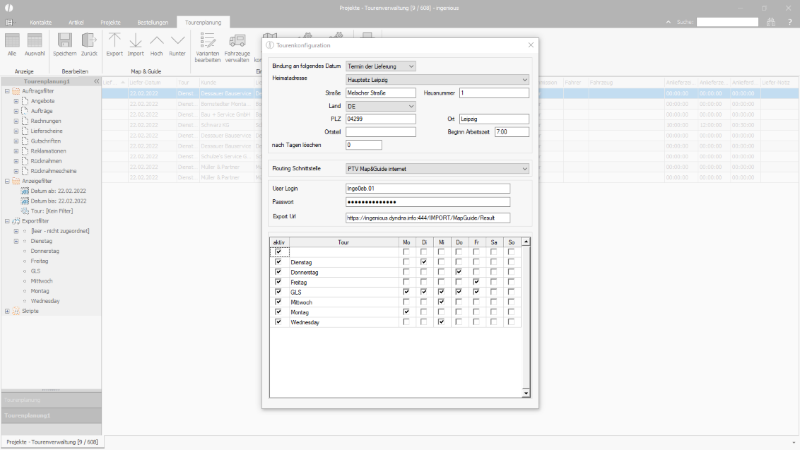Screen dimensions: 800x450
Task: Select the Lieferscheine tree item
Action: [x=46, y=131]
